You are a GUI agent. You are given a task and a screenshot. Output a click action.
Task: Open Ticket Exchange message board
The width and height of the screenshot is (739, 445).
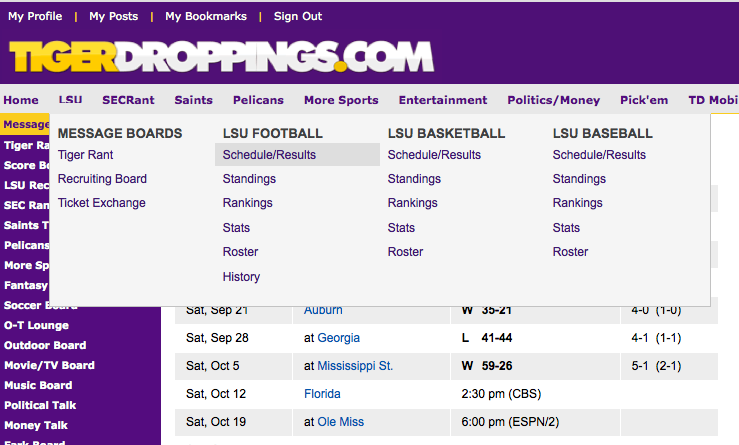coord(102,203)
